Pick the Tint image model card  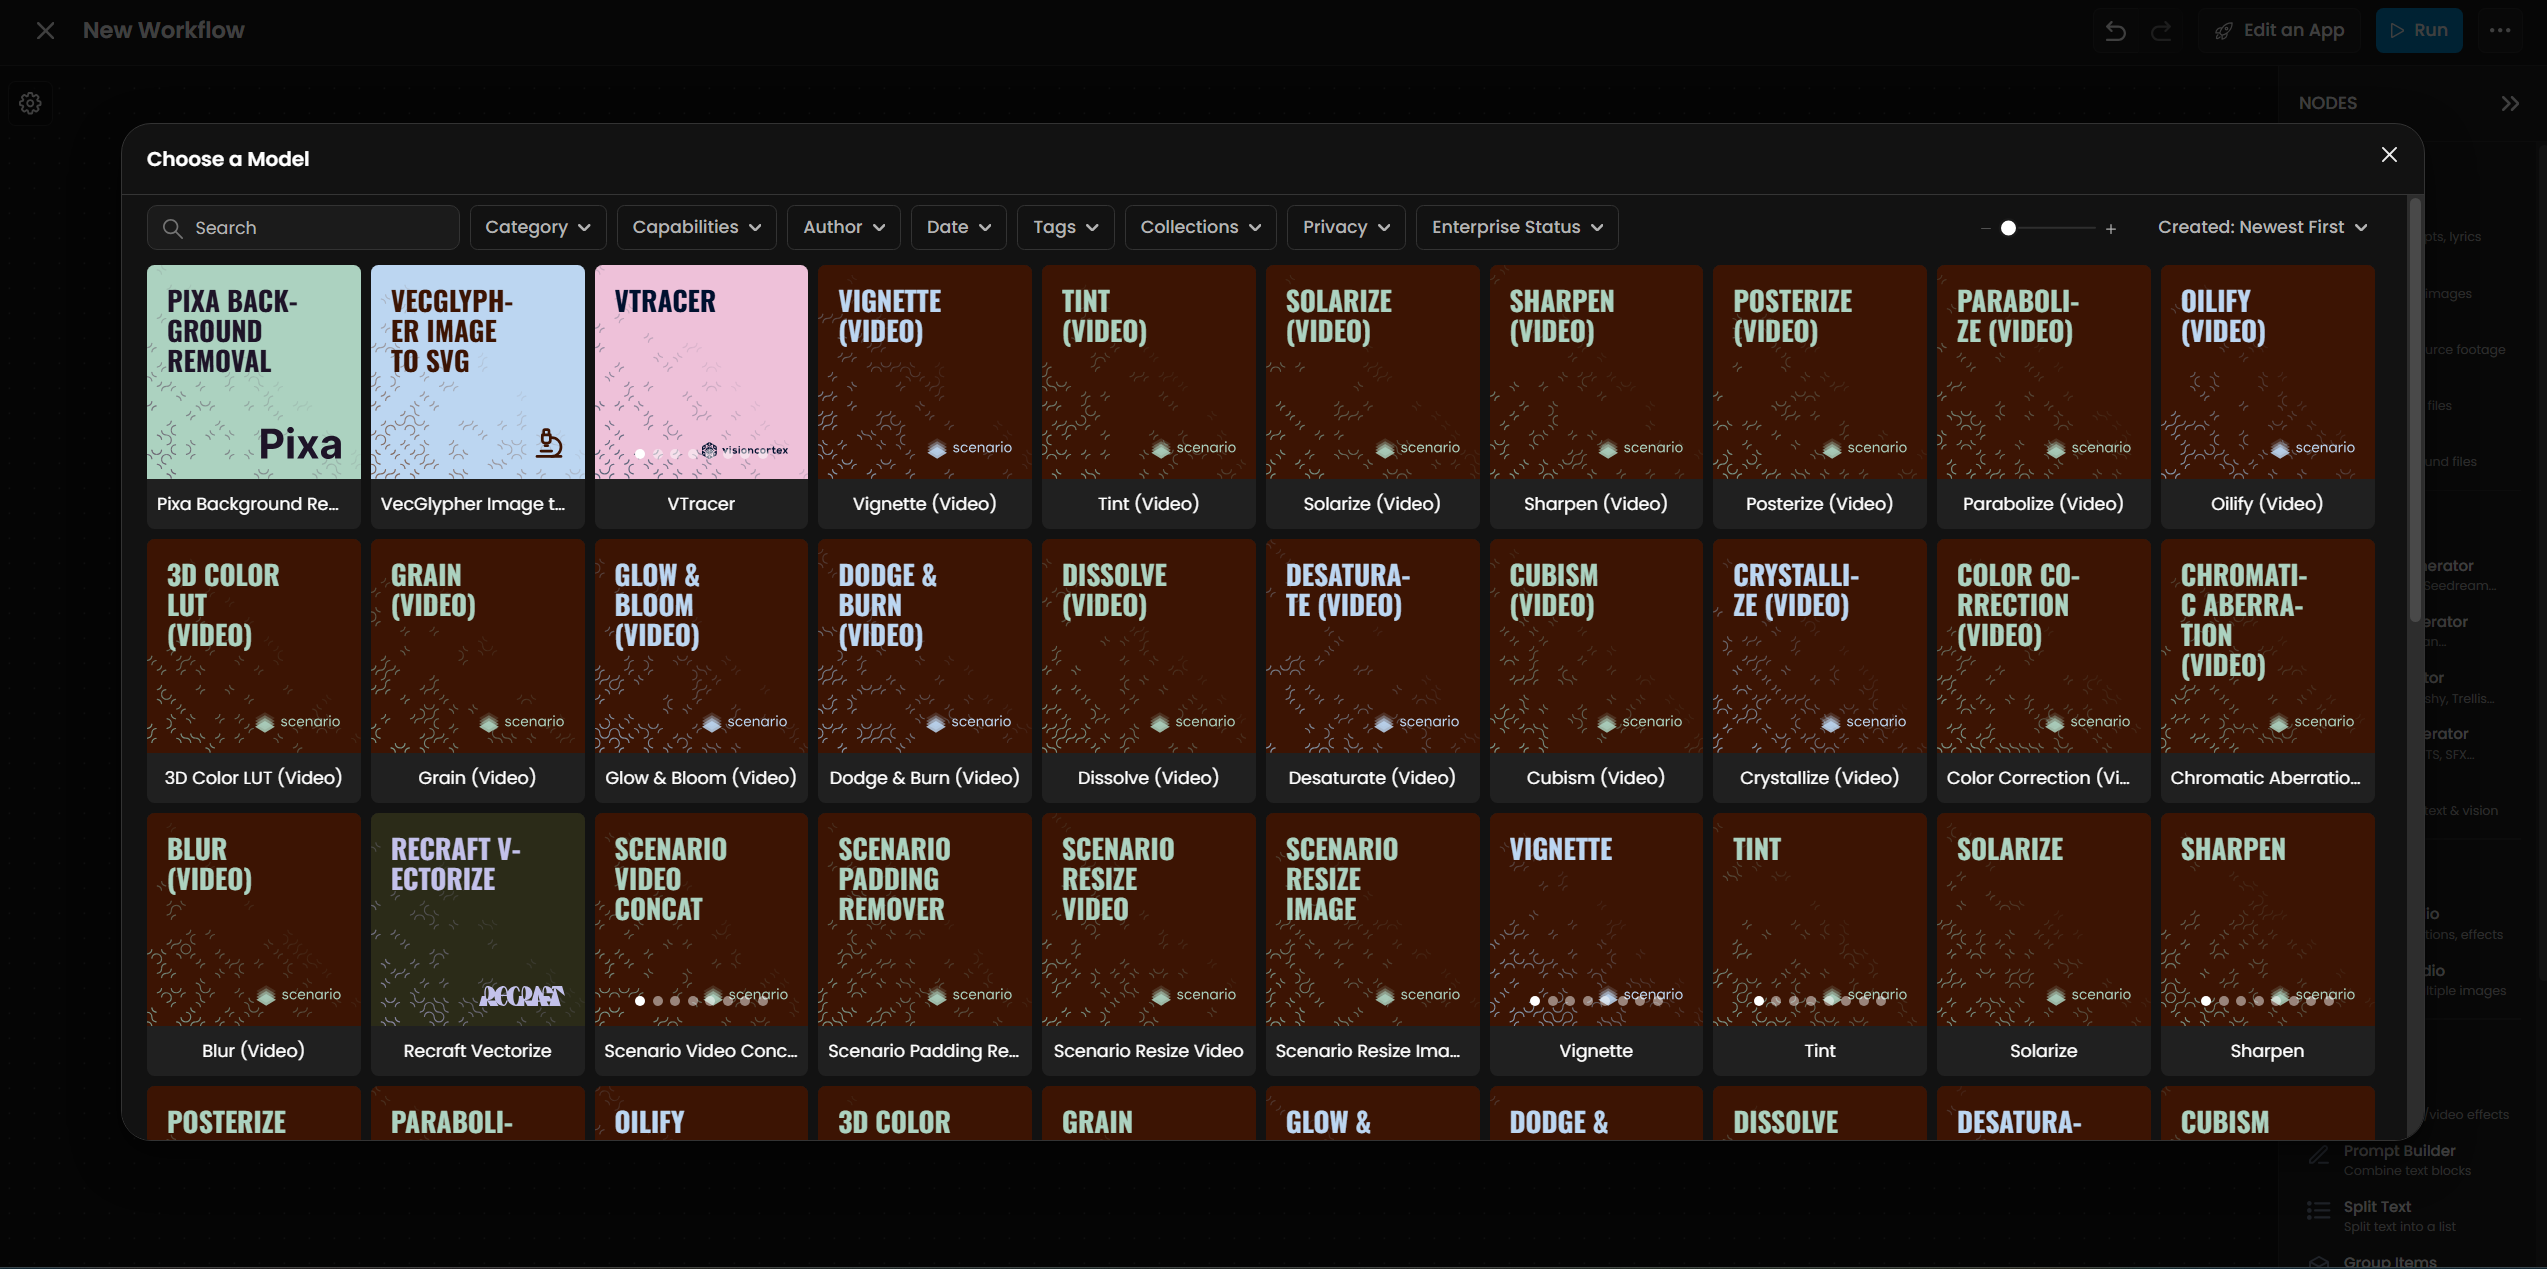(1820, 945)
